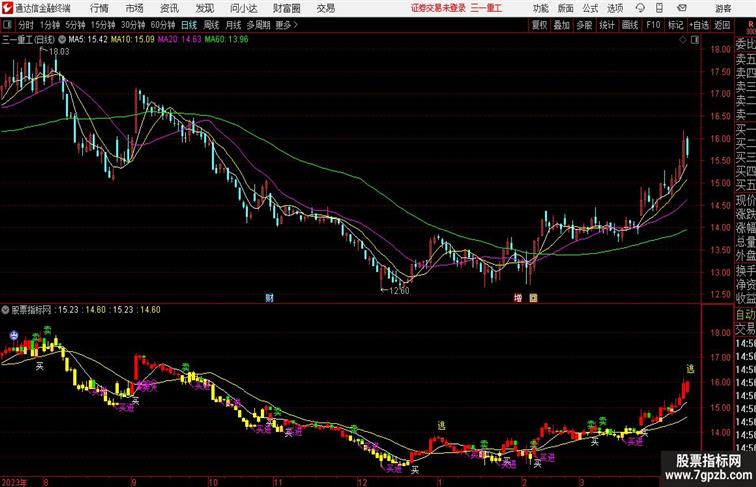Viewport: 756px width, 487px height.
Task: Click the 多股 multi-stock button
Action: (584, 25)
